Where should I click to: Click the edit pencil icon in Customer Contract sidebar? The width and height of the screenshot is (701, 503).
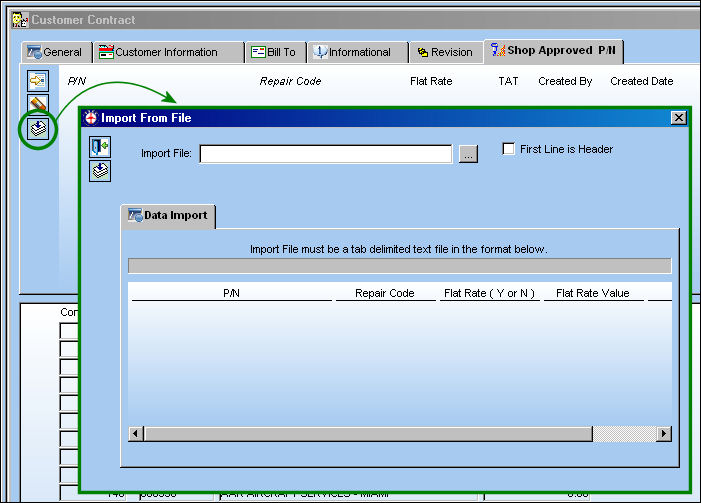pyautogui.click(x=38, y=103)
